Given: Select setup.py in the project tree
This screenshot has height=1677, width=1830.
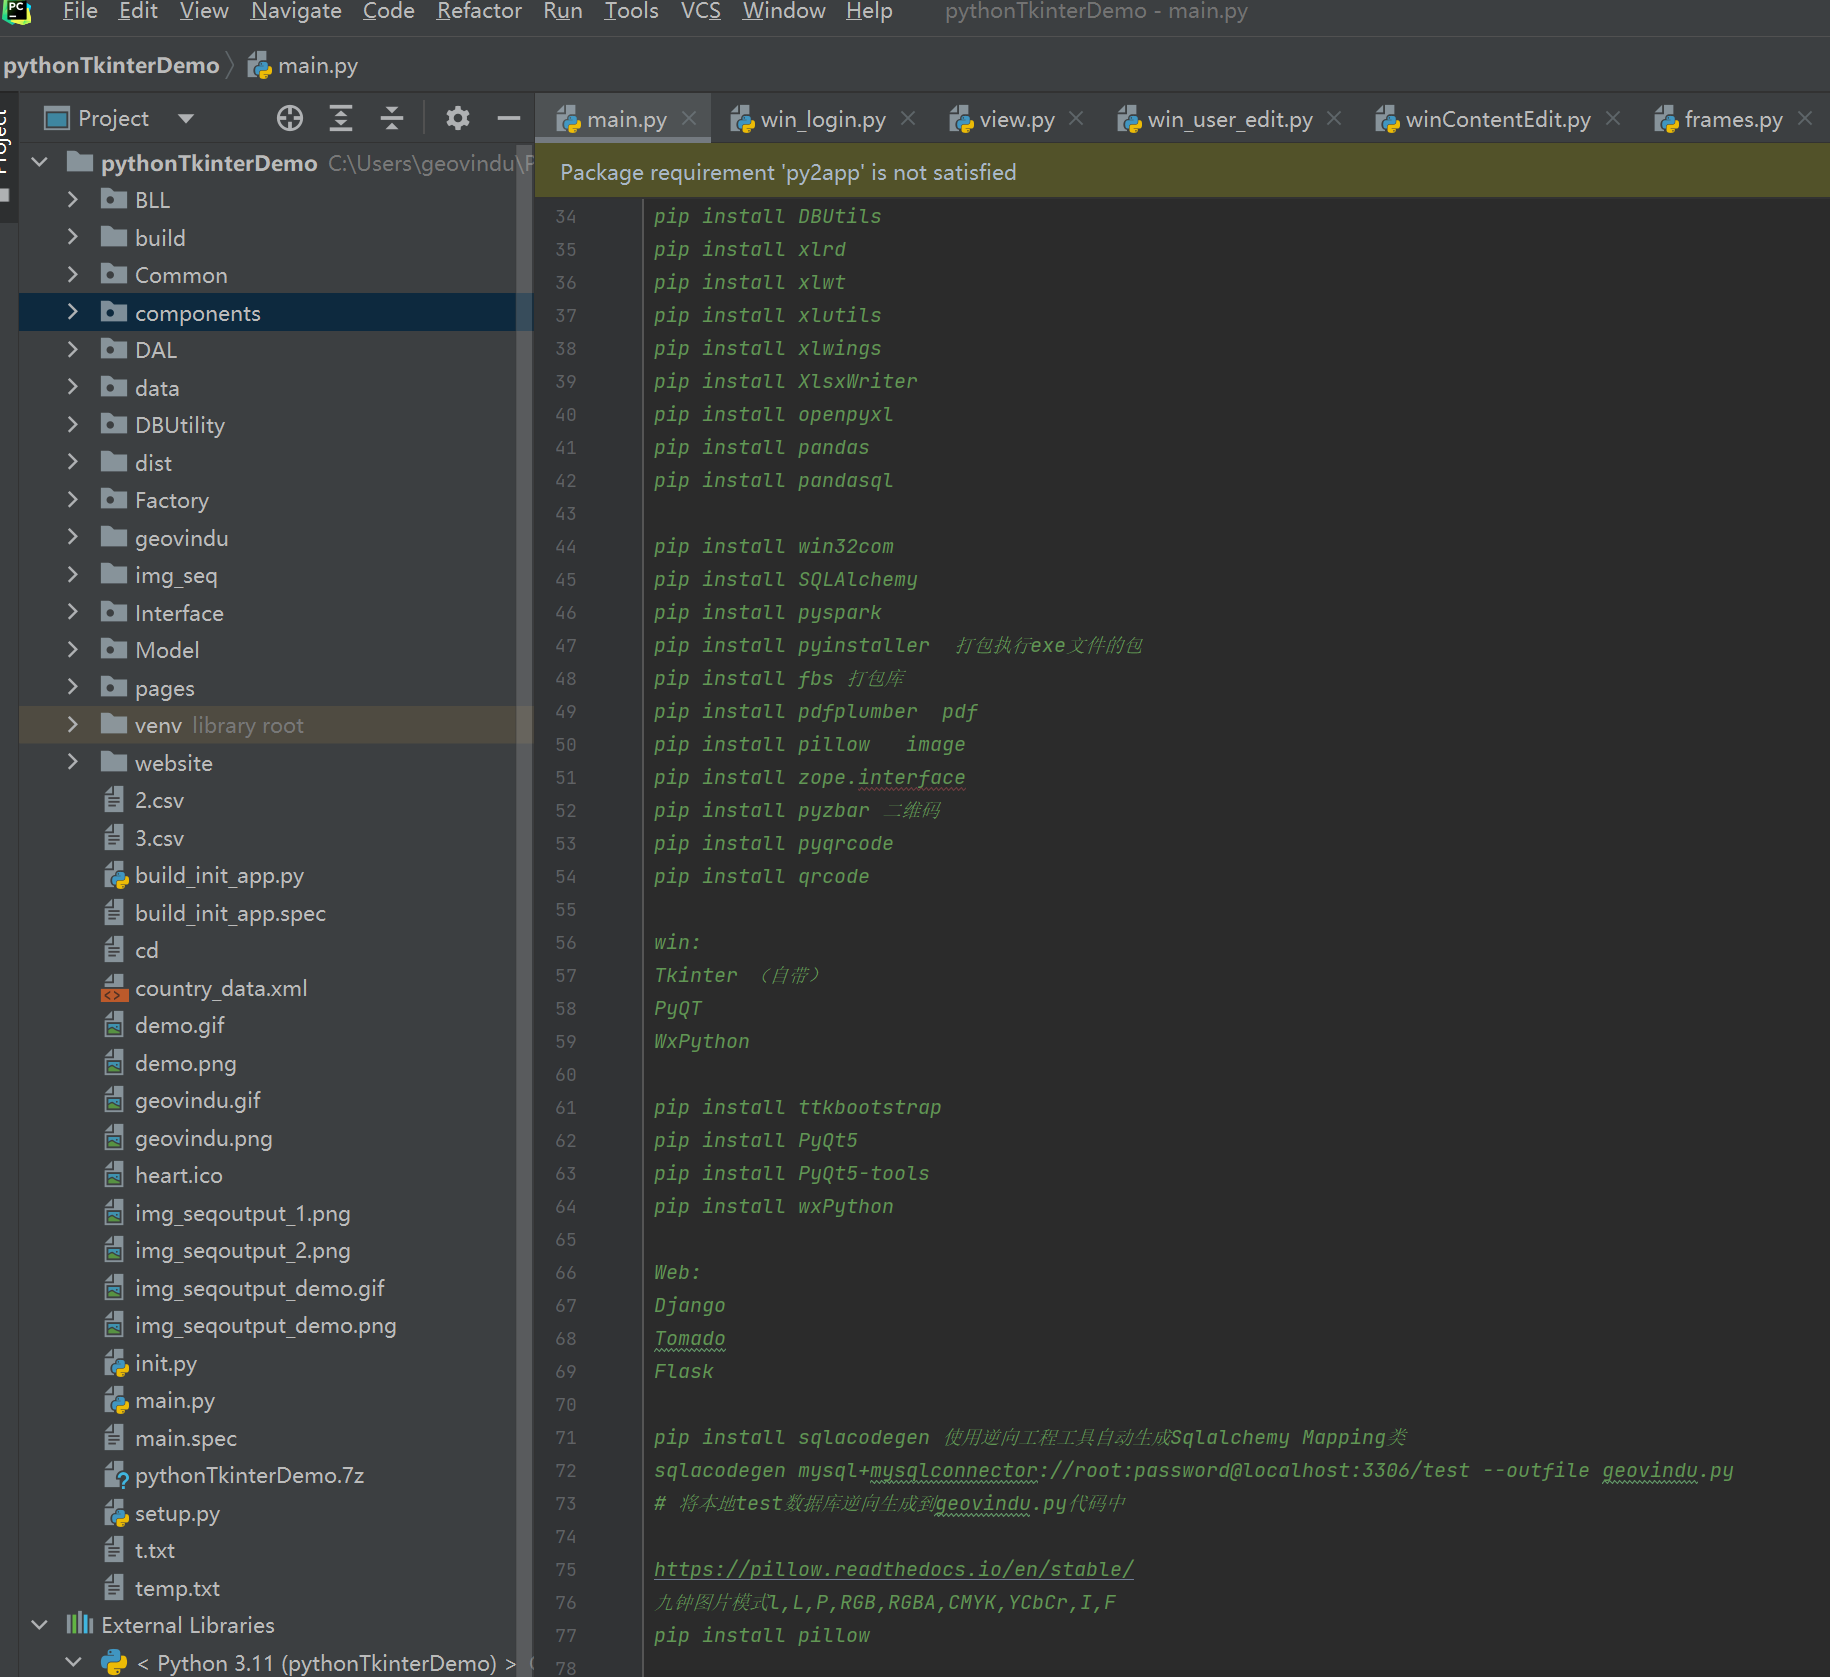Looking at the screenshot, I should [x=177, y=1513].
